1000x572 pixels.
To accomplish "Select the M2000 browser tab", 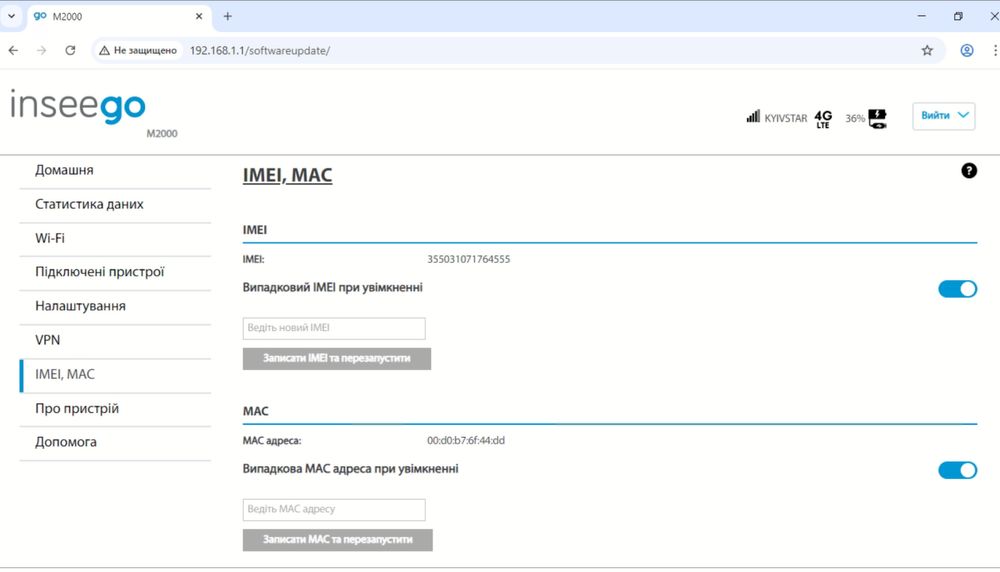I will click(118, 17).
